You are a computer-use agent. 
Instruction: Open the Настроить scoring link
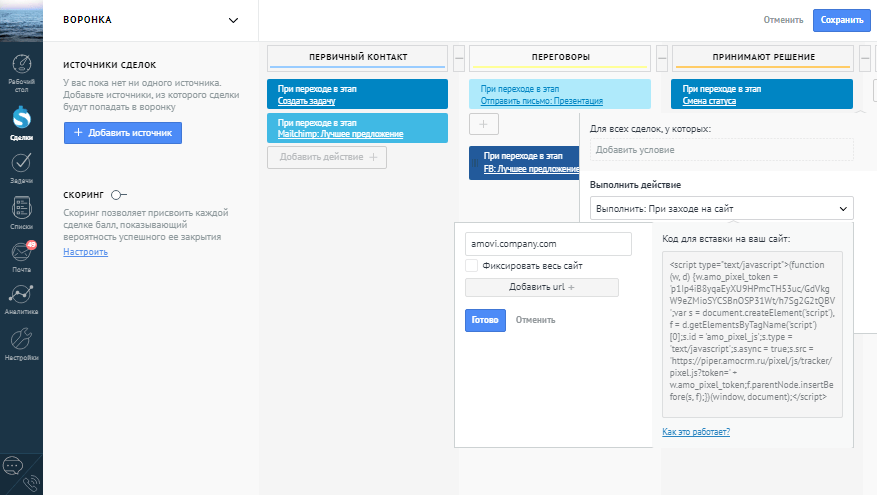pos(86,252)
